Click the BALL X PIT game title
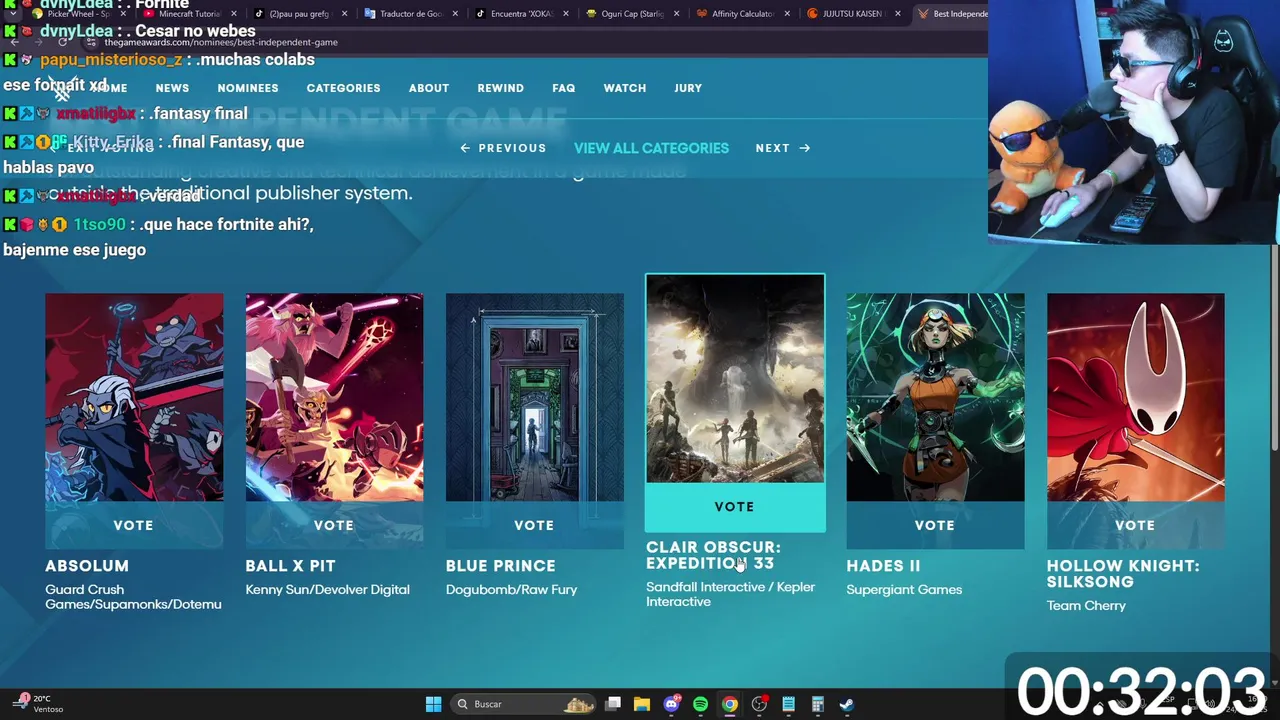Image resolution: width=1280 pixels, height=720 pixels. point(290,566)
